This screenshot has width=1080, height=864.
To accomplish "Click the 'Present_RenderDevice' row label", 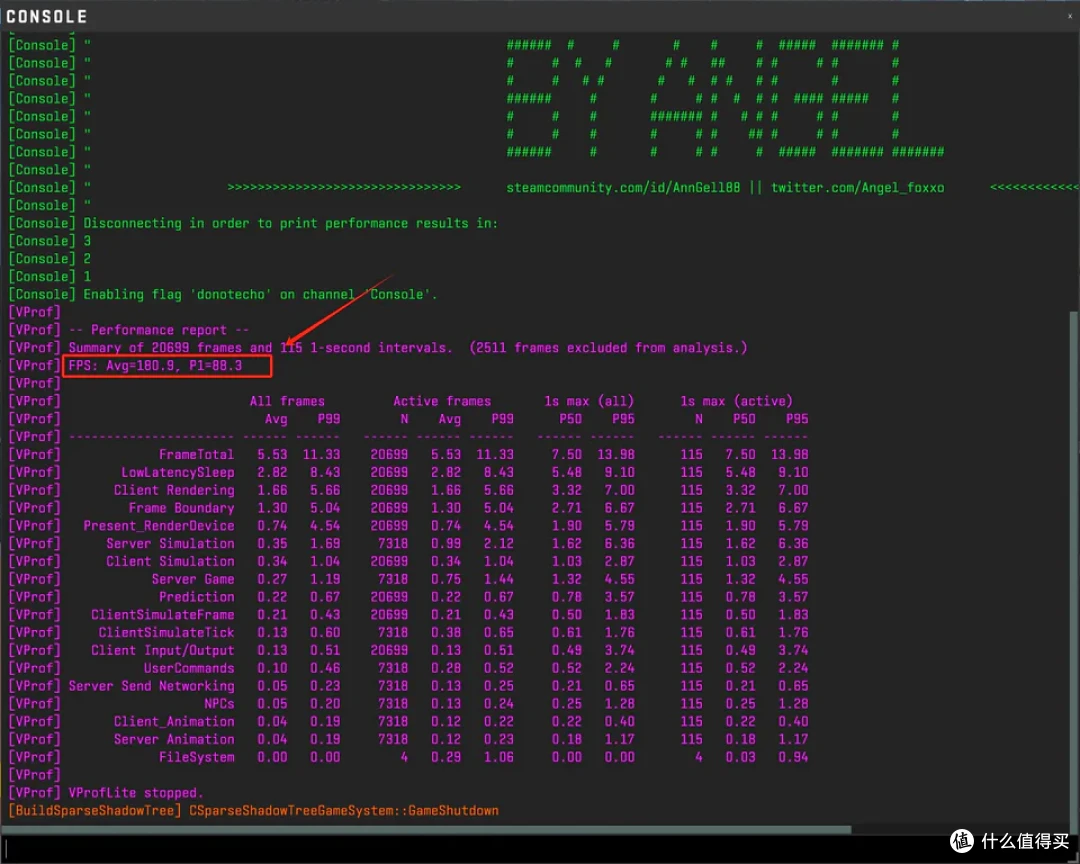I will (159, 526).
